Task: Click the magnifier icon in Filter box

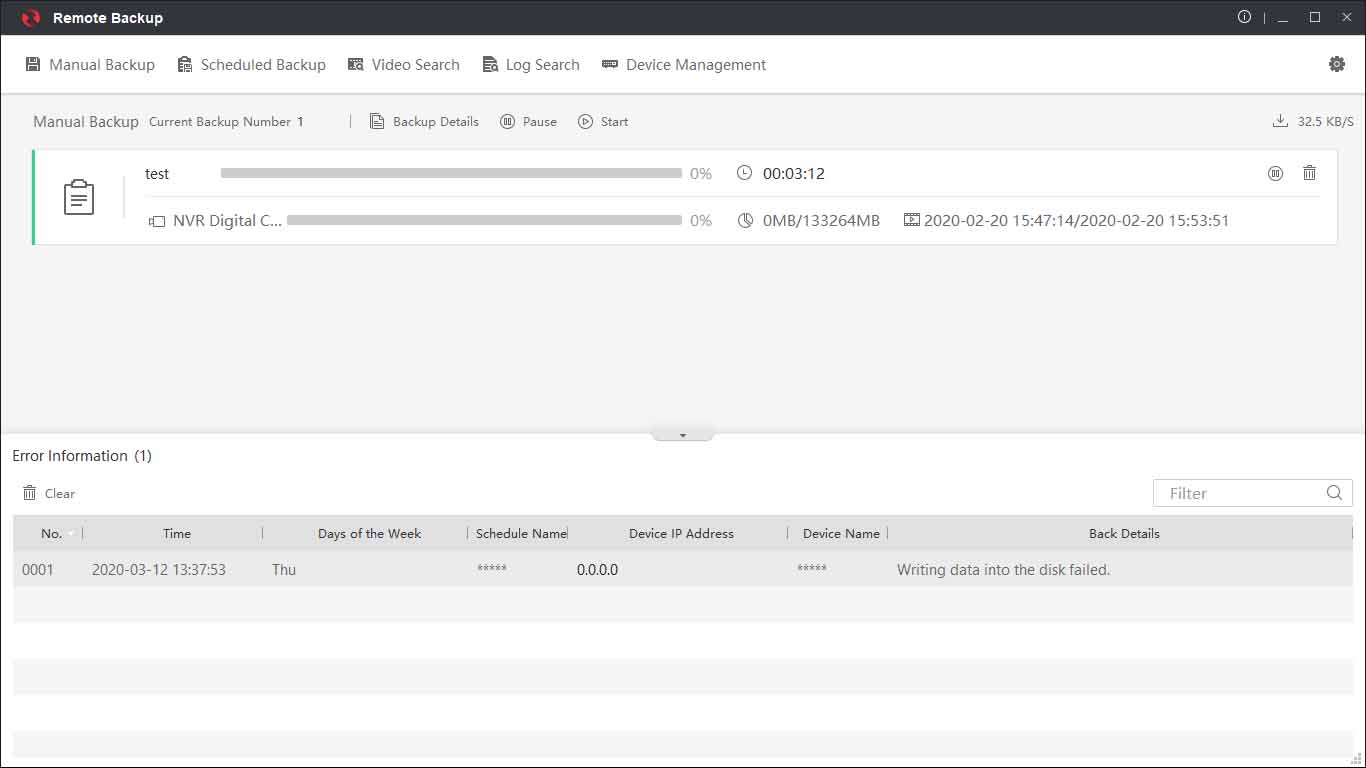Action: tap(1334, 493)
